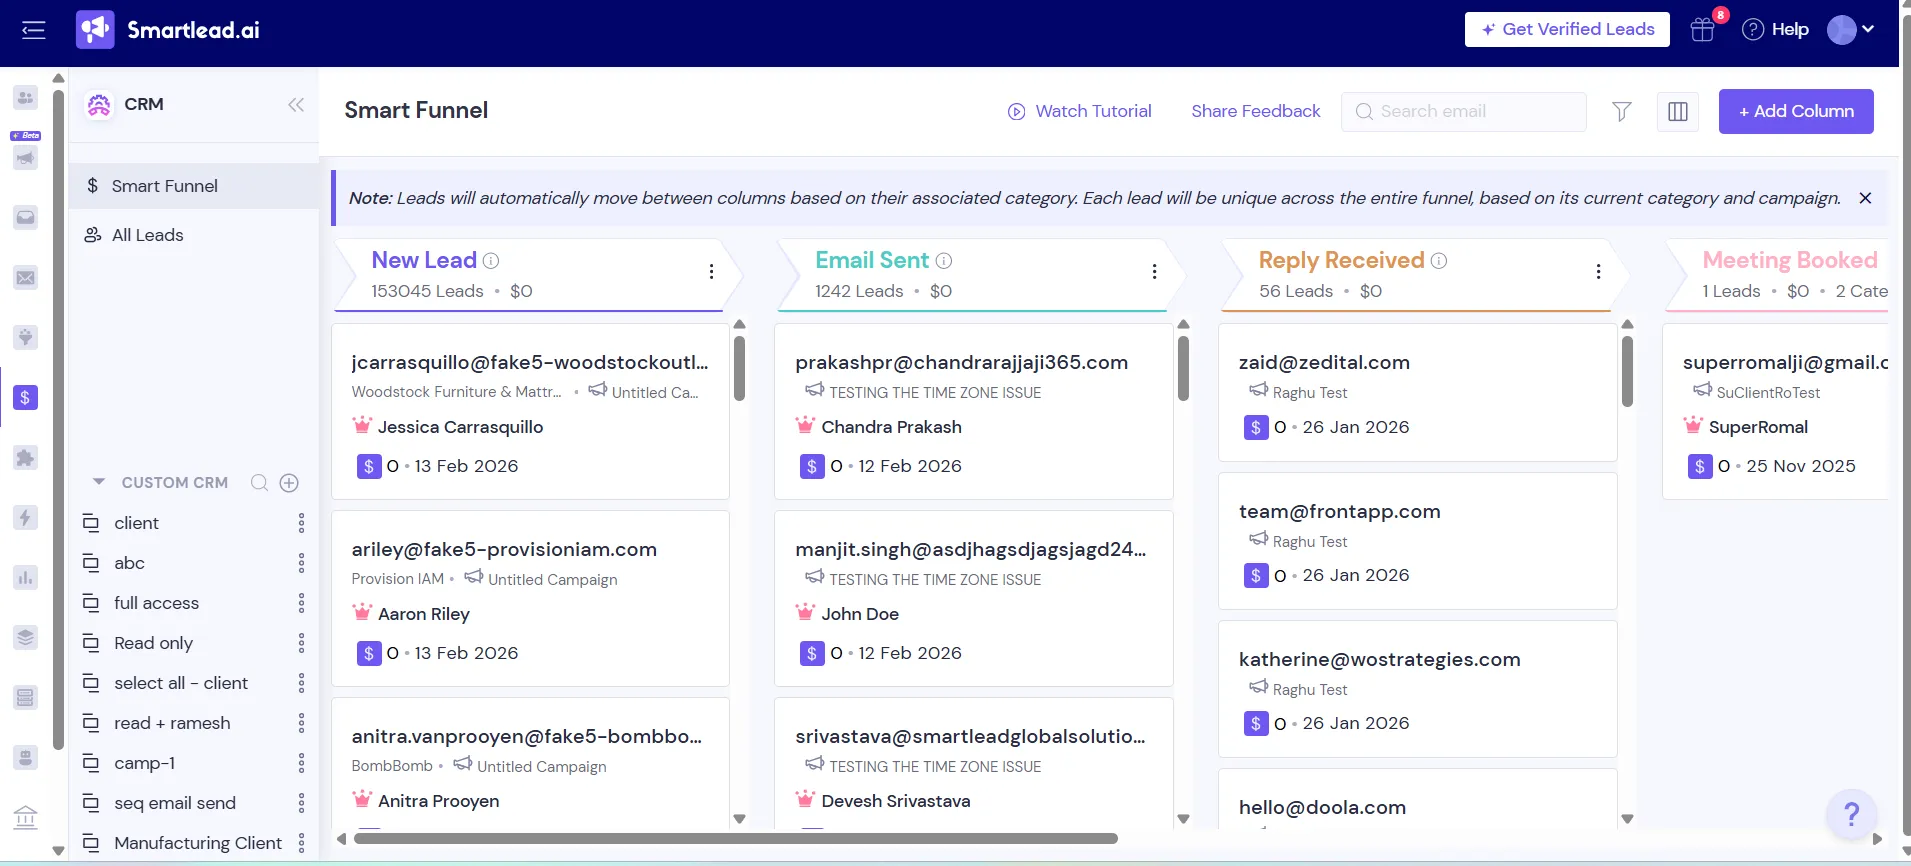Open the analytics bar chart icon
The image size is (1911, 866).
point(25,578)
